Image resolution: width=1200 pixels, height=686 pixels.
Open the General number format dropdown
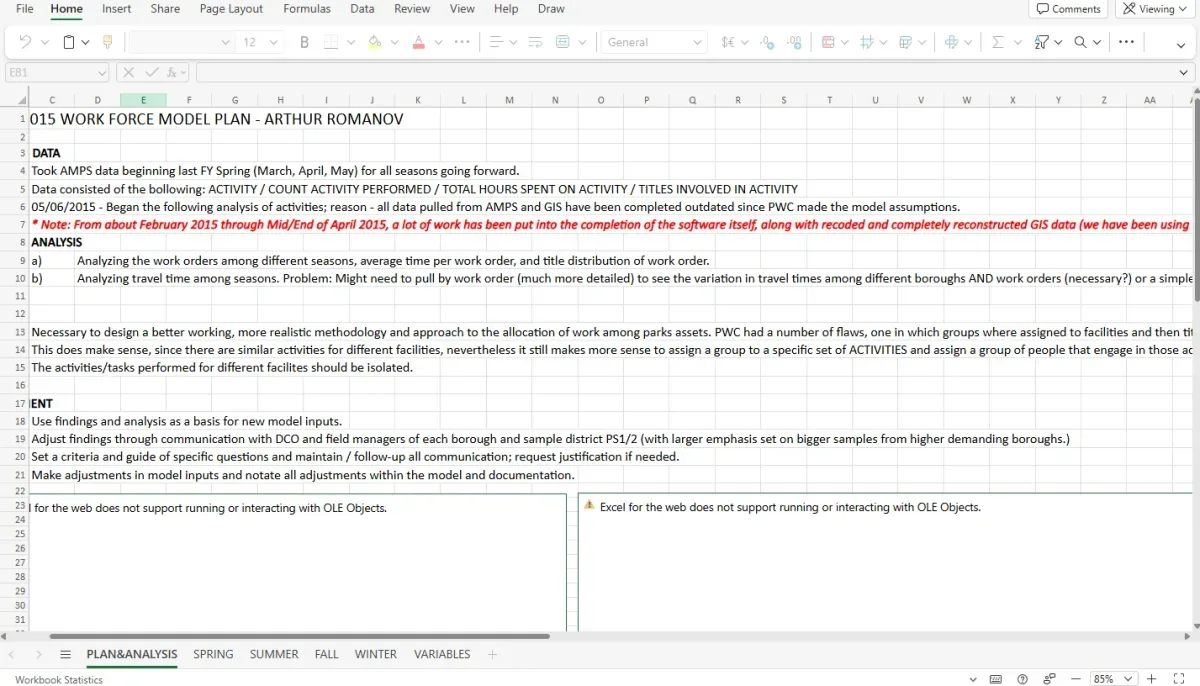click(653, 42)
